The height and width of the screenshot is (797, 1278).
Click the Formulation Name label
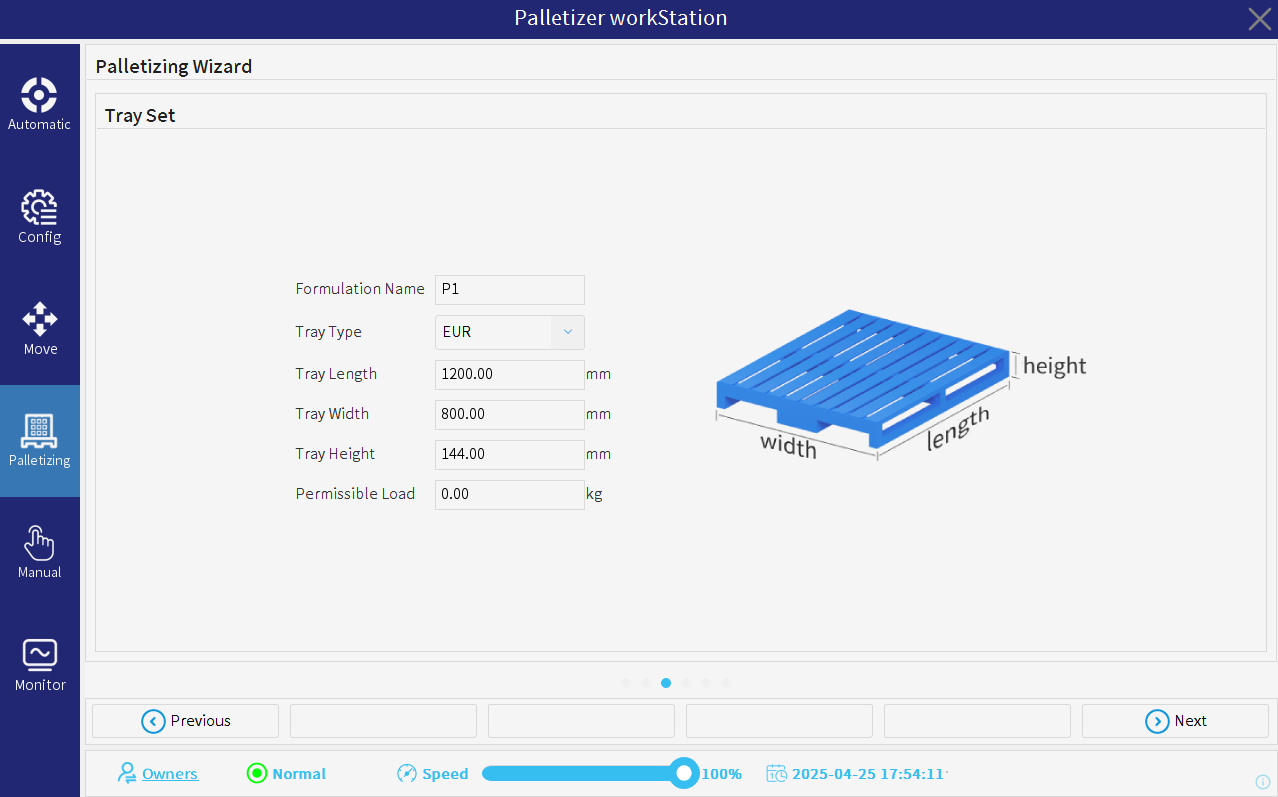pyautogui.click(x=360, y=289)
